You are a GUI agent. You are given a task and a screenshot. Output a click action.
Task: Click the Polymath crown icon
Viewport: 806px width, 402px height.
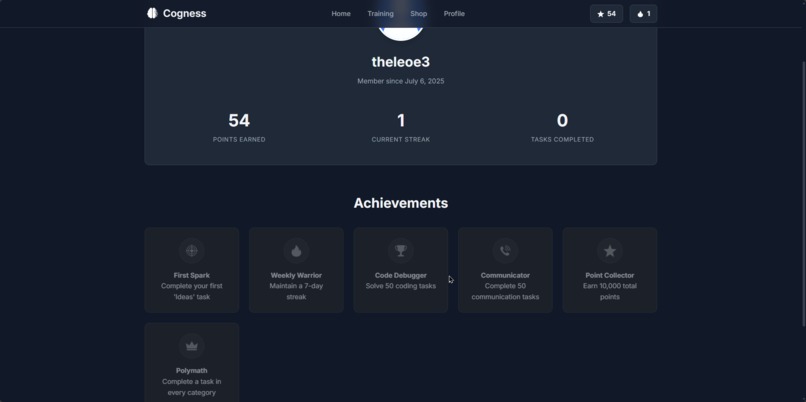[x=192, y=346]
